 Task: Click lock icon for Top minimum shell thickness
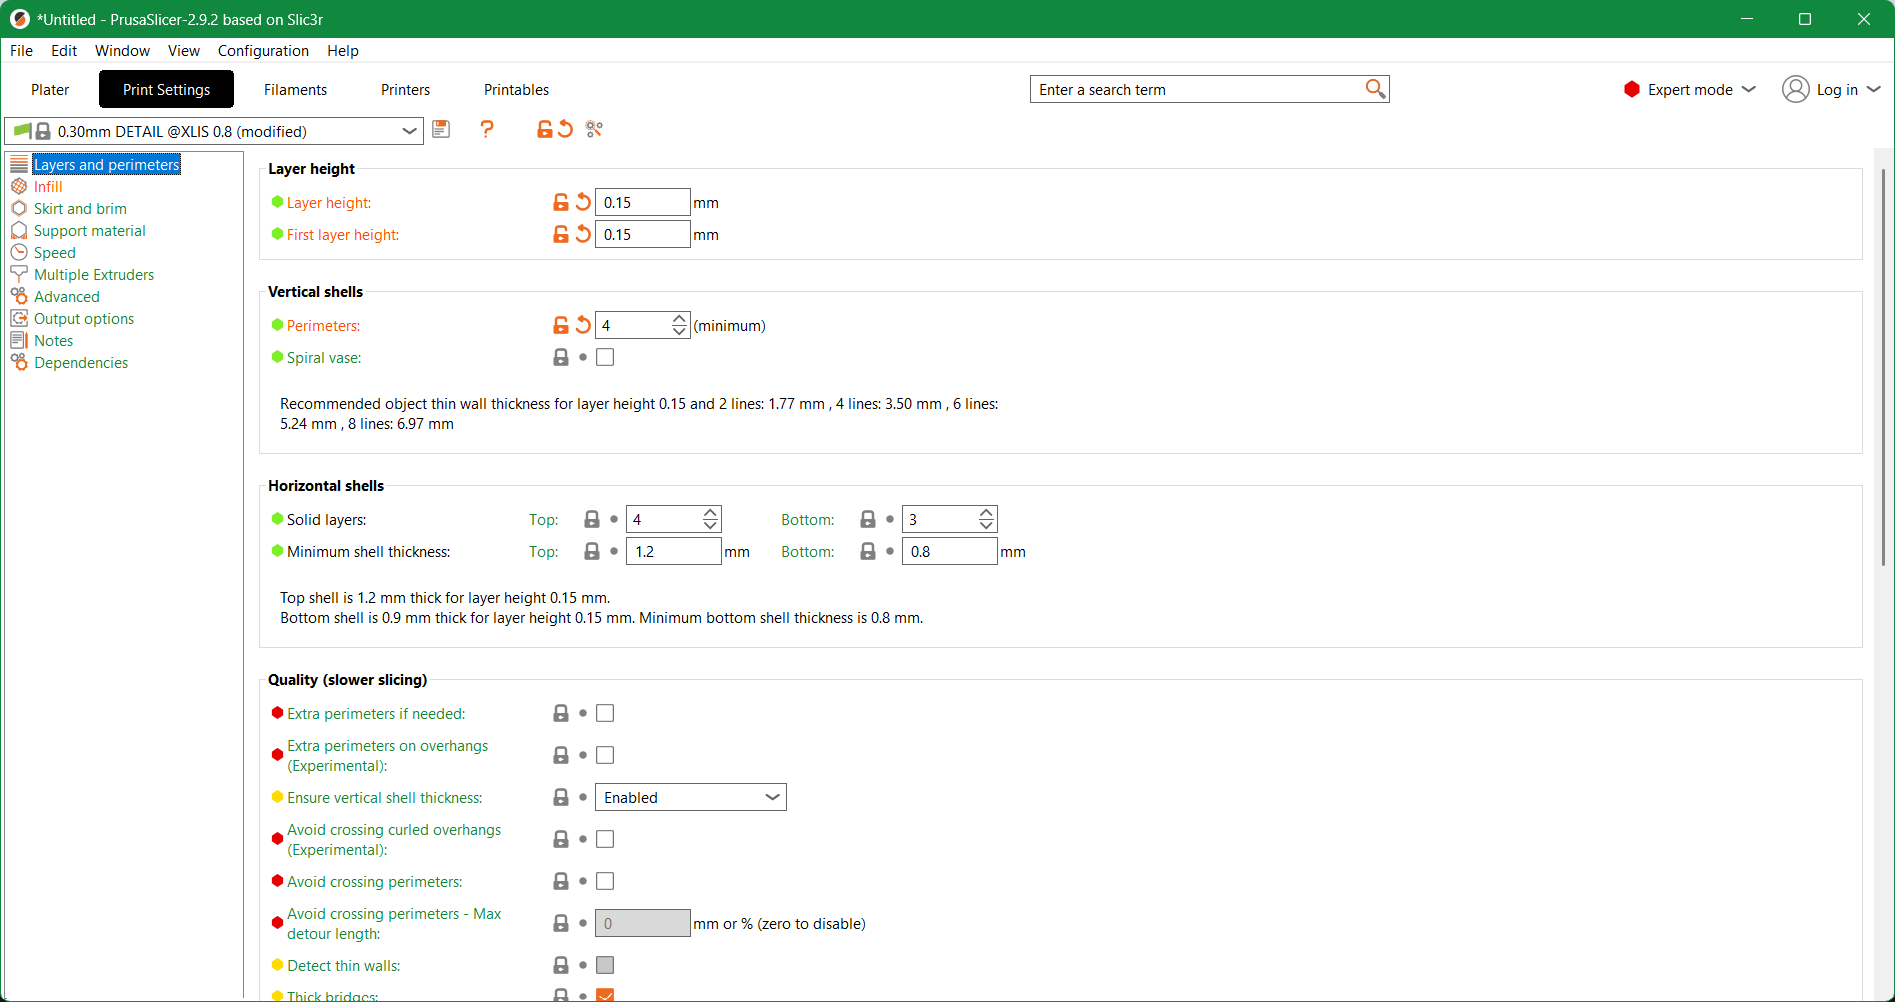pos(592,551)
